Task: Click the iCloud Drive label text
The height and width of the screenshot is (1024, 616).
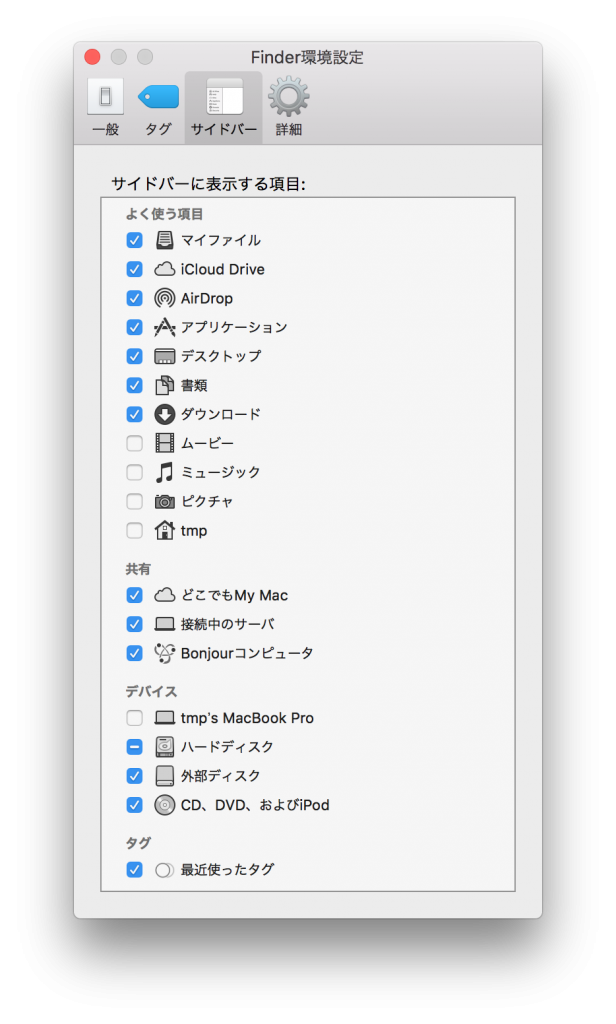Action: 223,269
